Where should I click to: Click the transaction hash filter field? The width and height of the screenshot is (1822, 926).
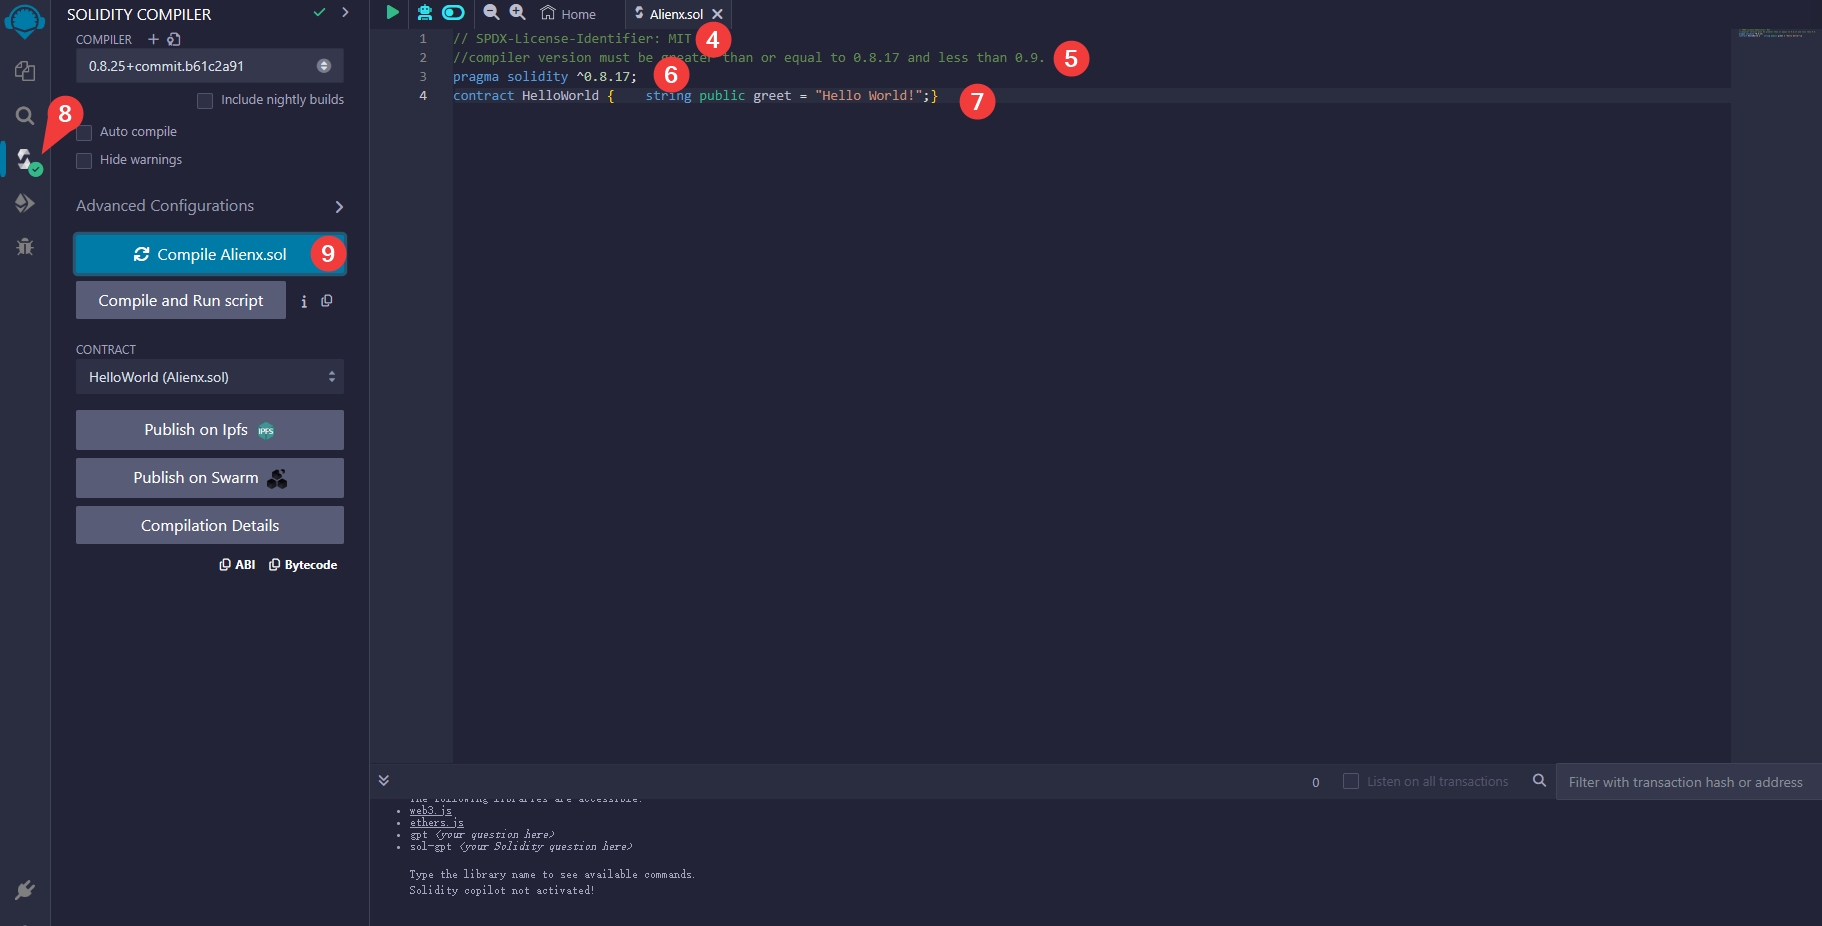[1686, 782]
